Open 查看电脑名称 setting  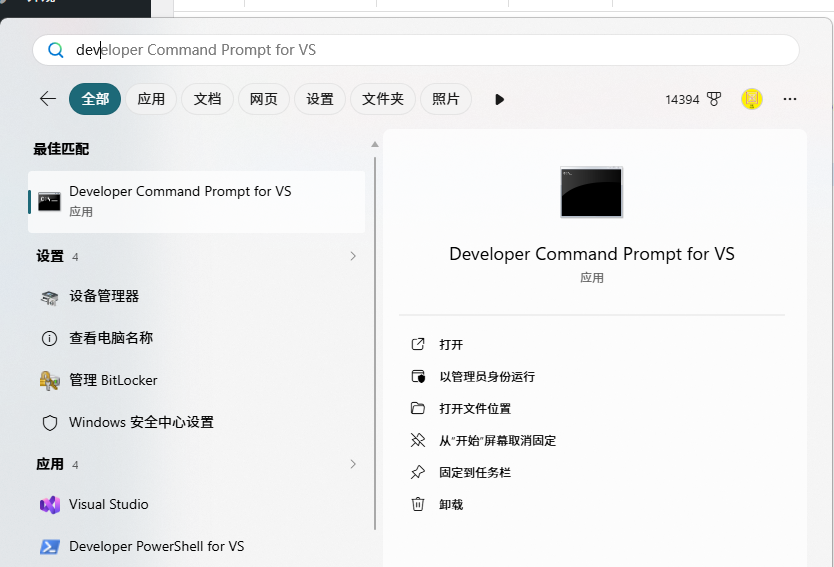pos(196,338)
